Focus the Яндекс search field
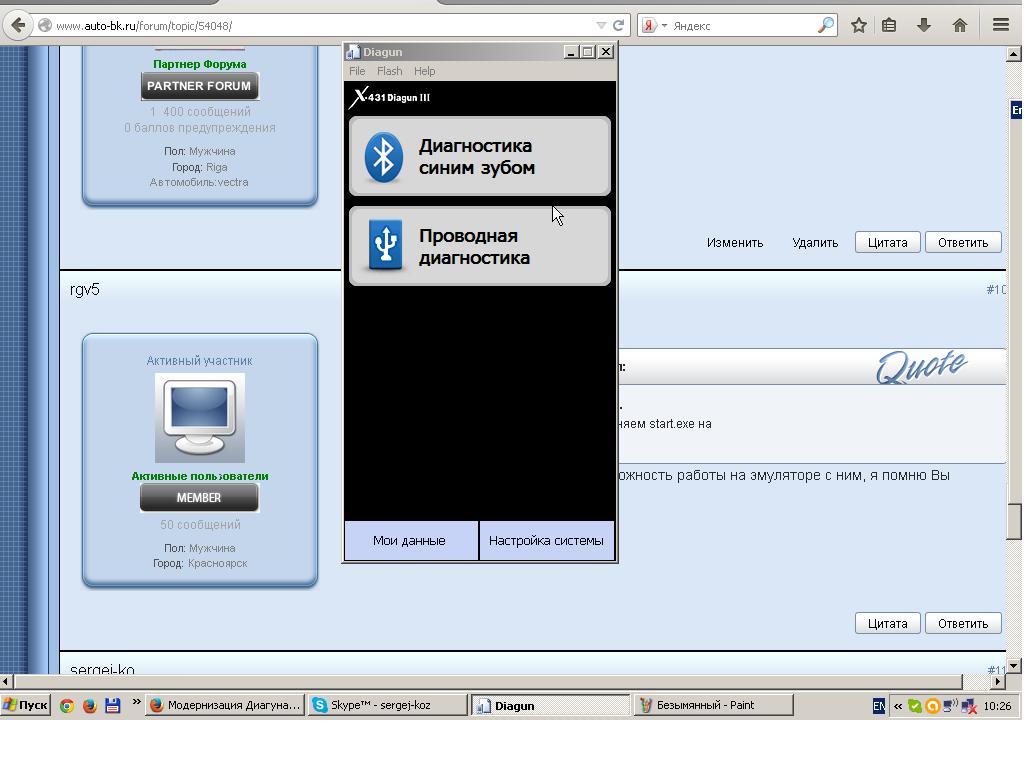Viewport: 1024px width, 768px height. point(743,25)
